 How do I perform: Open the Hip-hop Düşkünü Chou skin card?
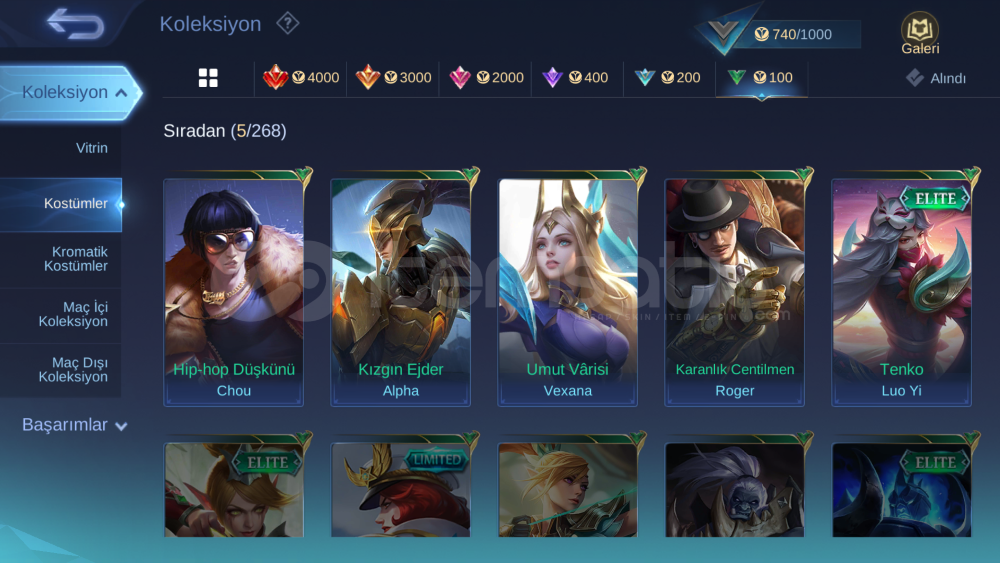coord(233,292)
